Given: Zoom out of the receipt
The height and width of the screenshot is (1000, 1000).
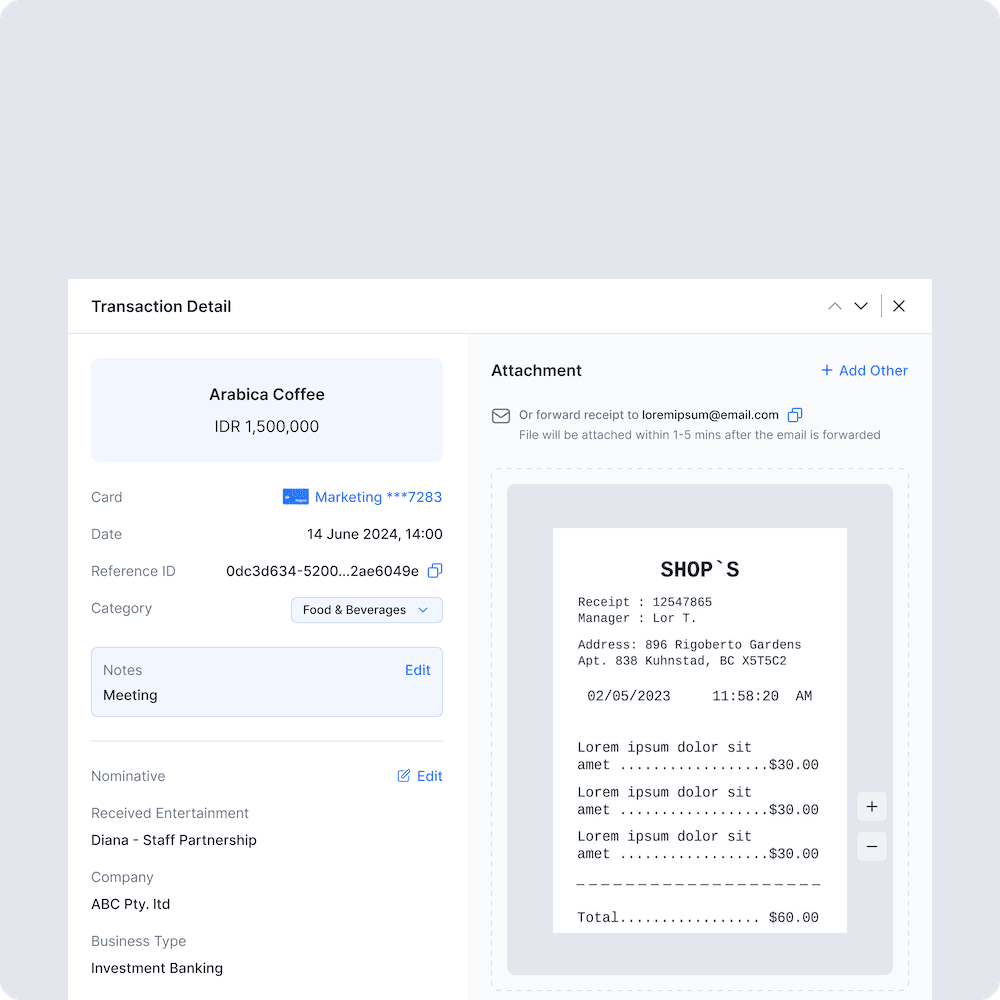Looking at the screenshot, I should pos(871,847).
